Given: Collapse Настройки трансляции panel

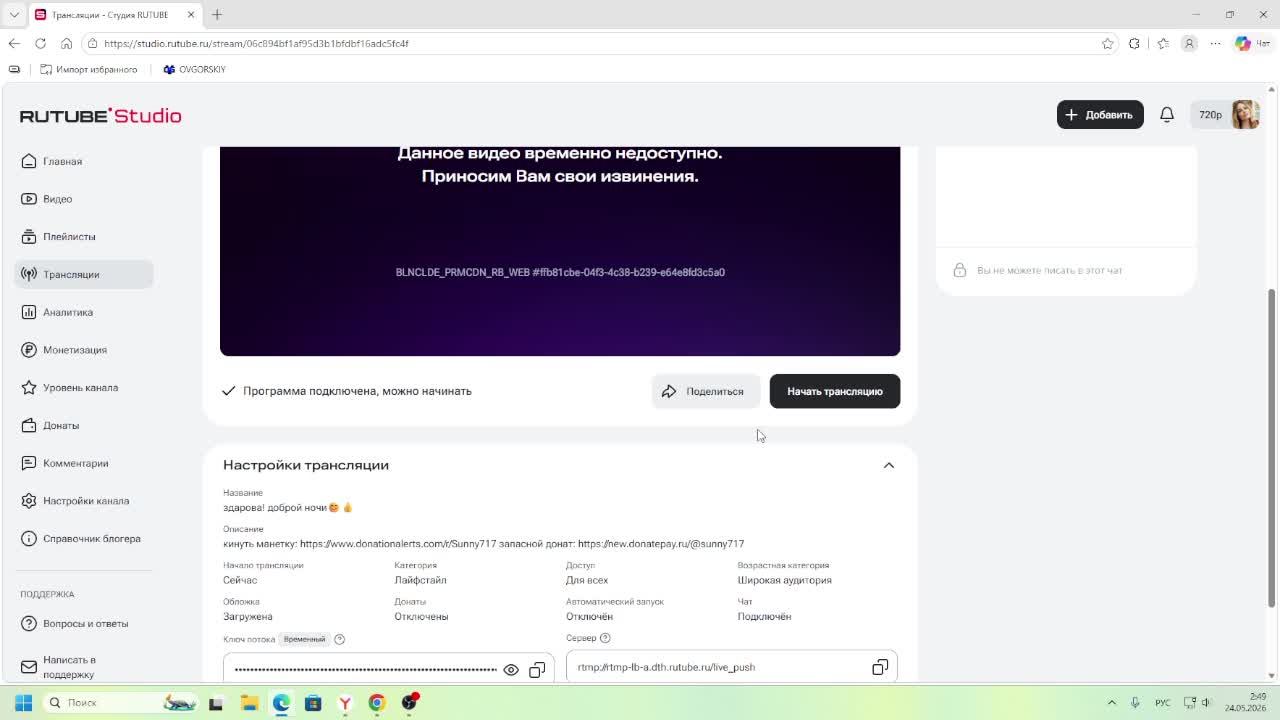Looking at the screenshot, I should pos(888,465).
